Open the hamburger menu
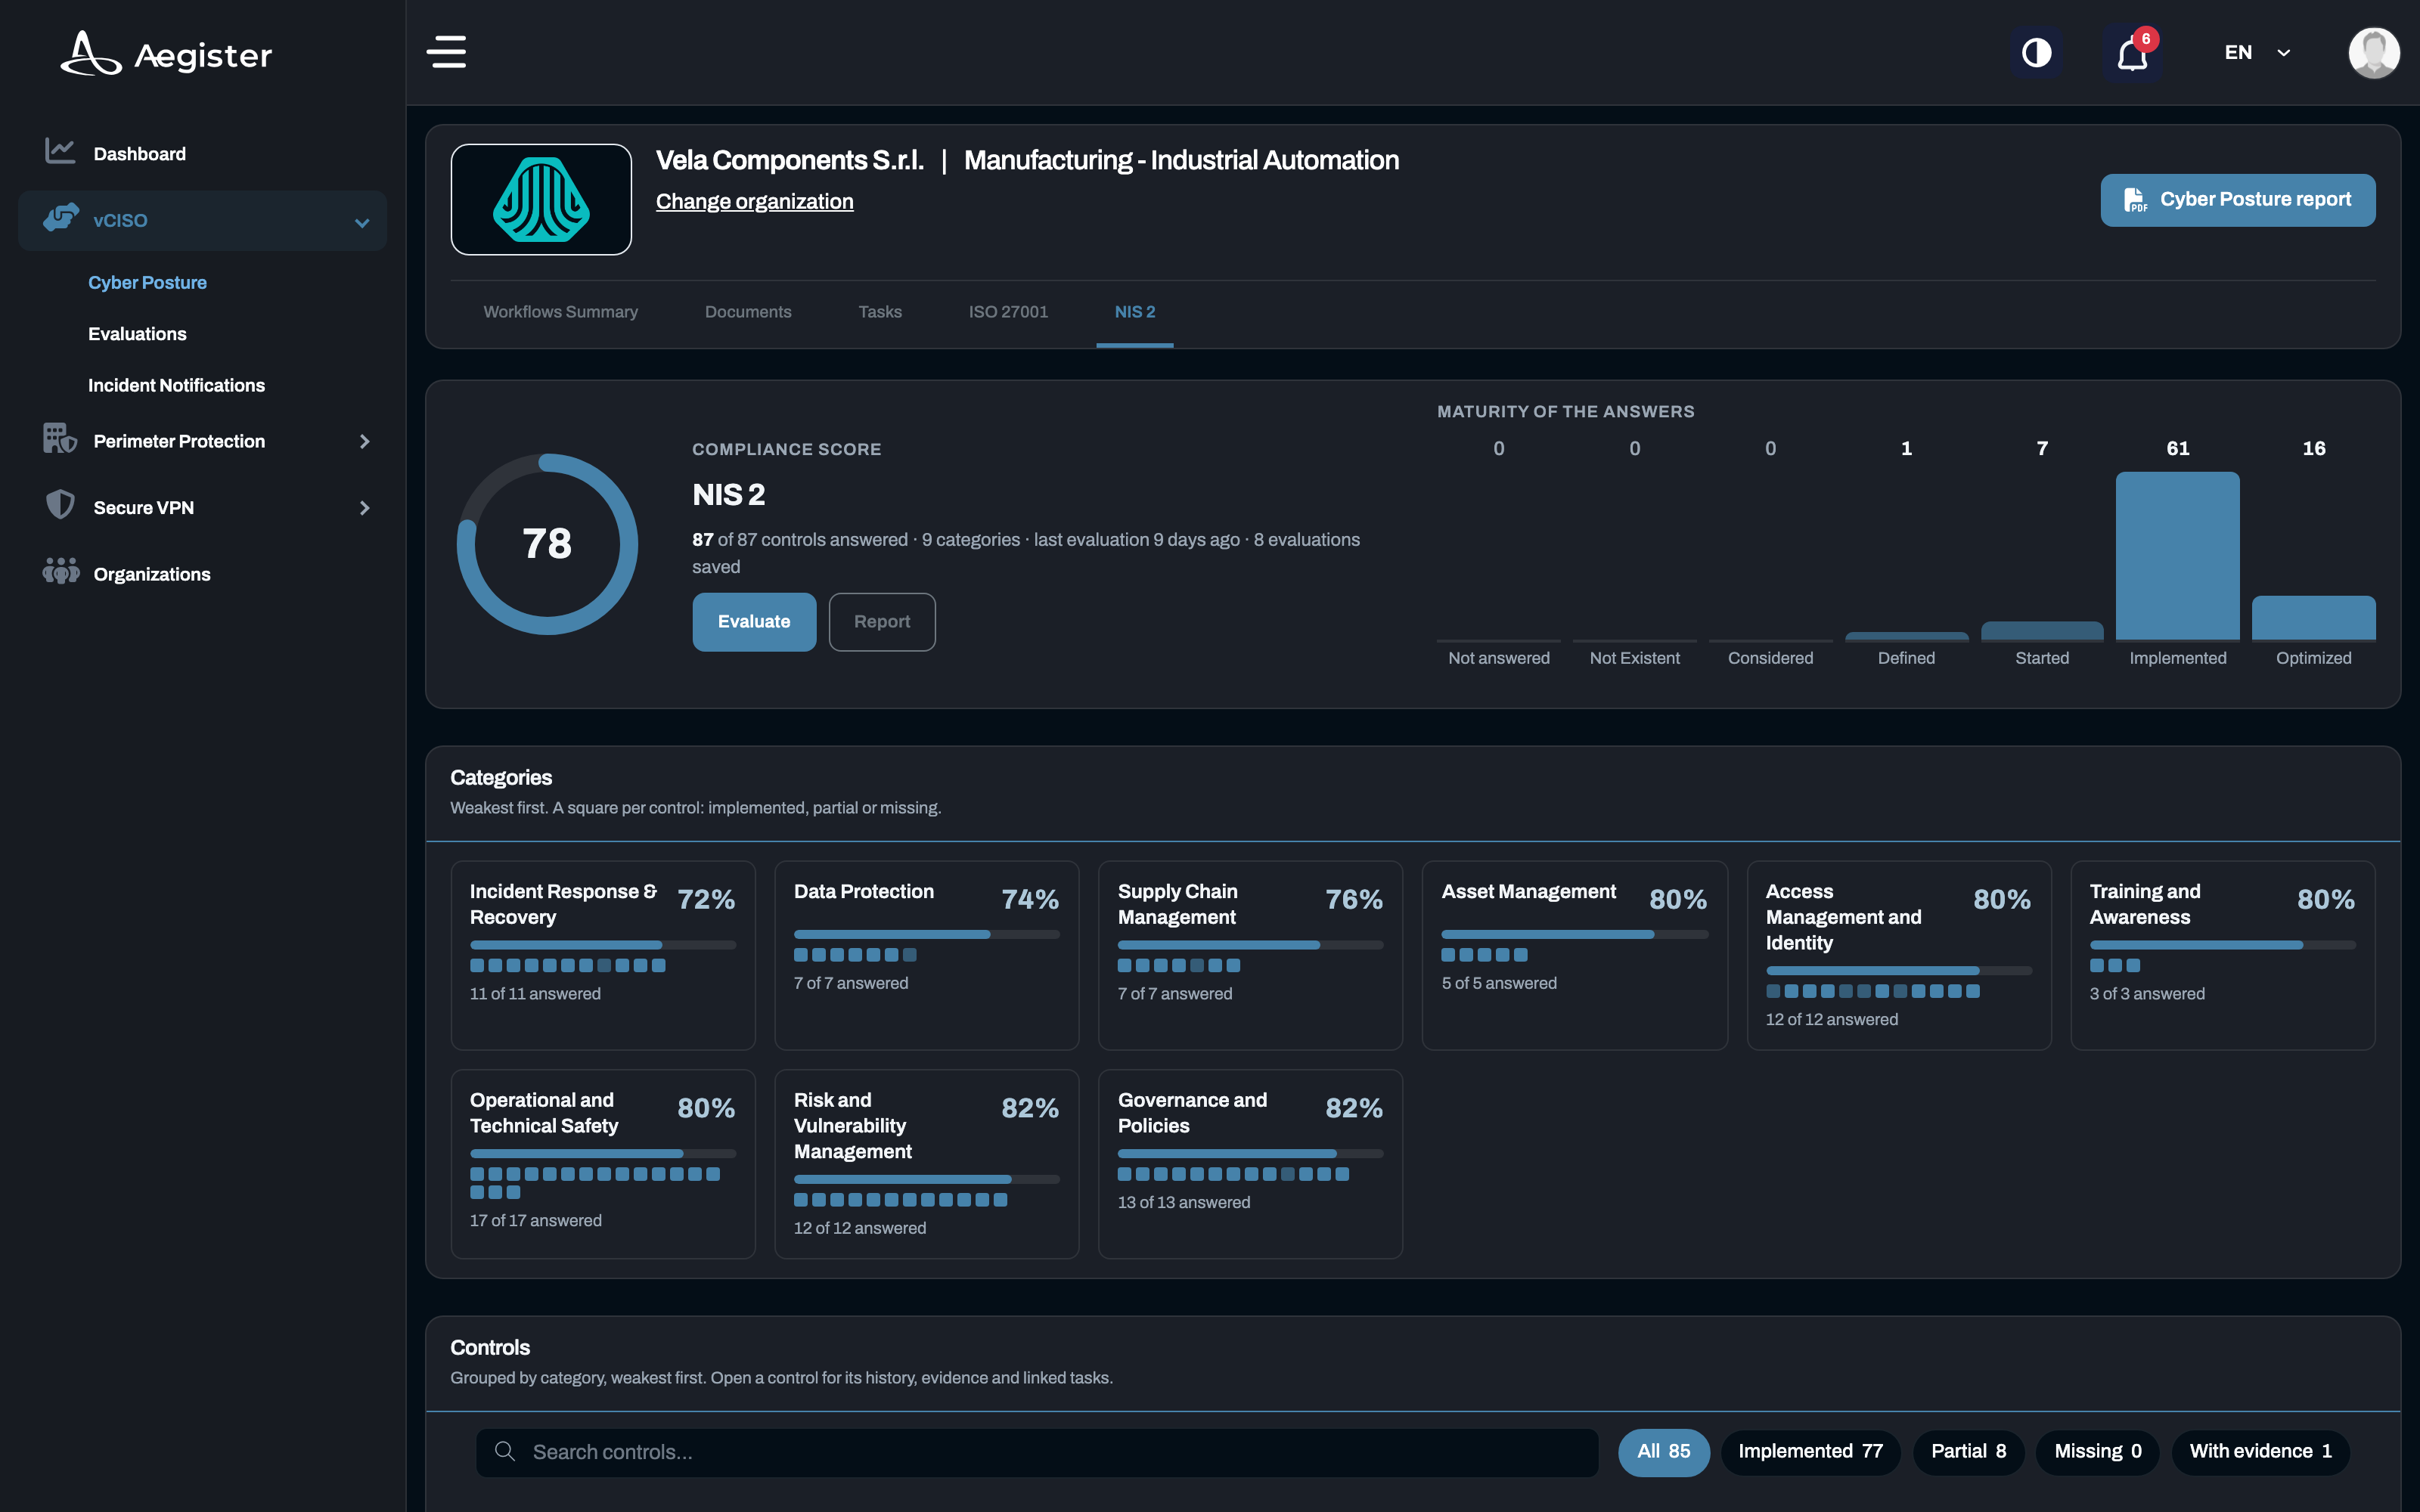This screenshot has width=2420, height=1512. click(x=446, y=52)
